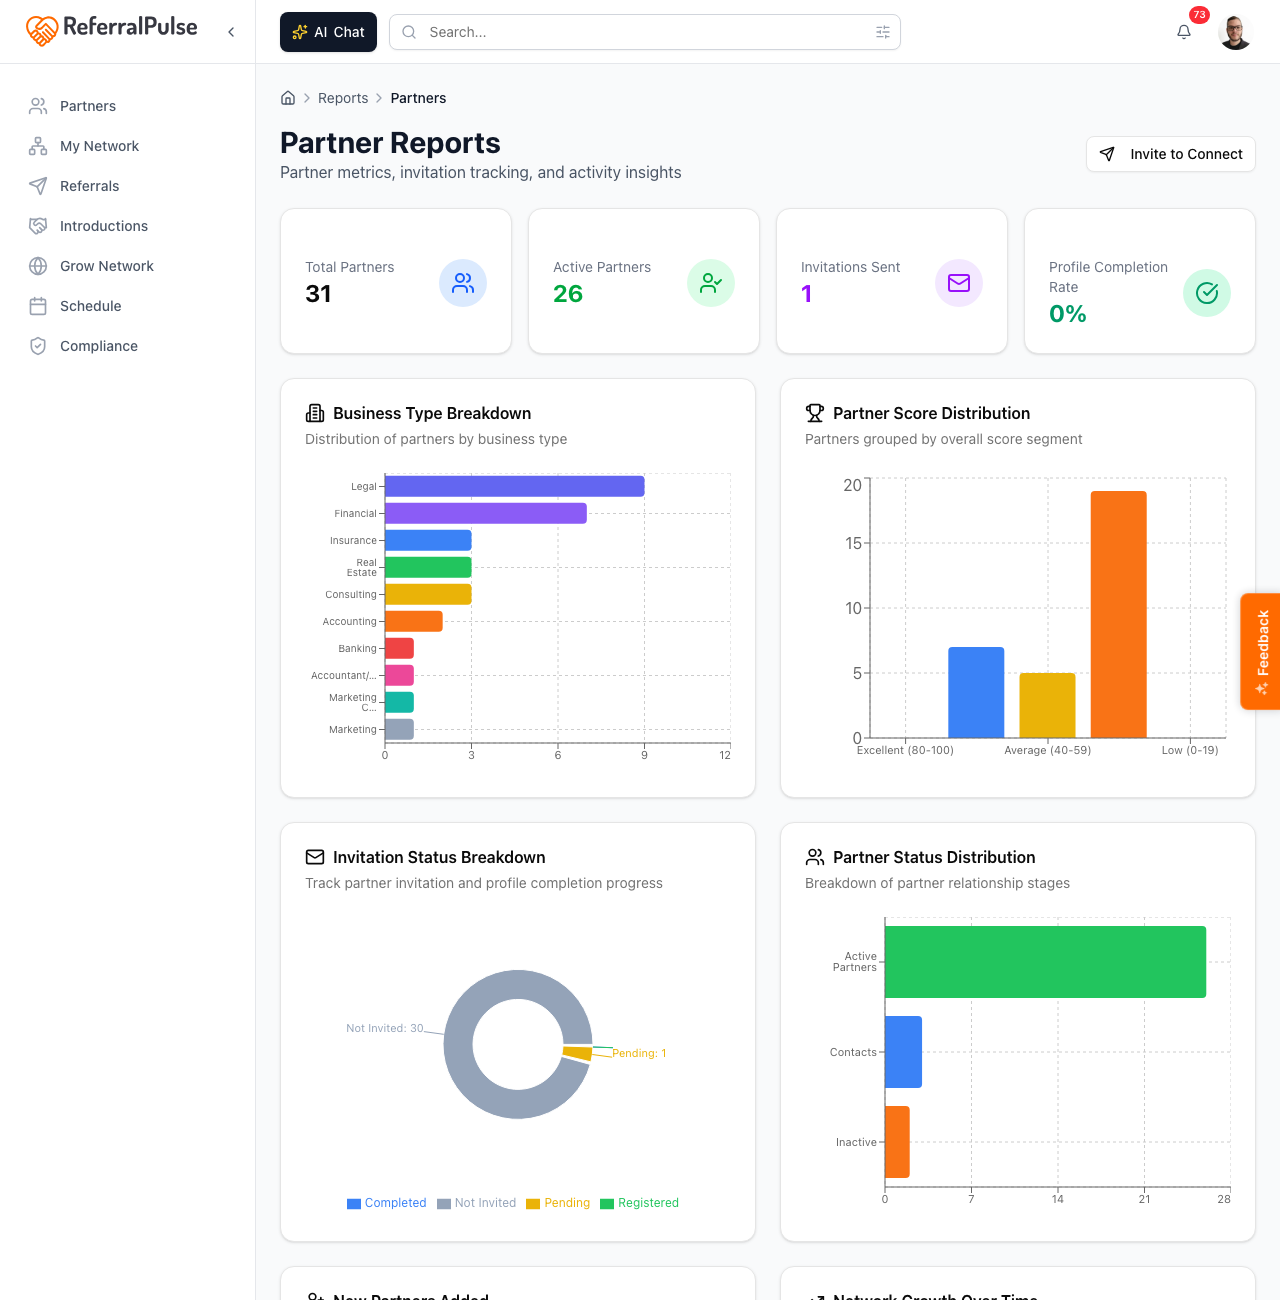
Task: Go to Reports breadcrumb link
Action: click(x=343, y=98)
